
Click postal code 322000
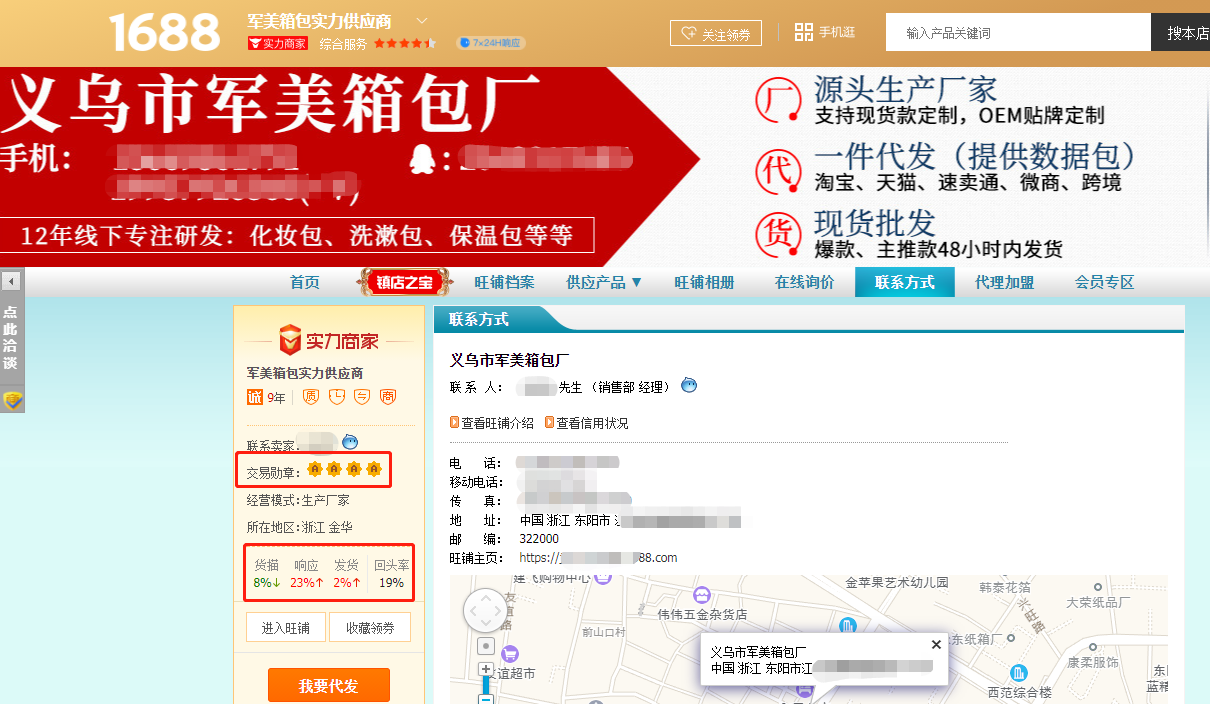(x=539, y=539)
